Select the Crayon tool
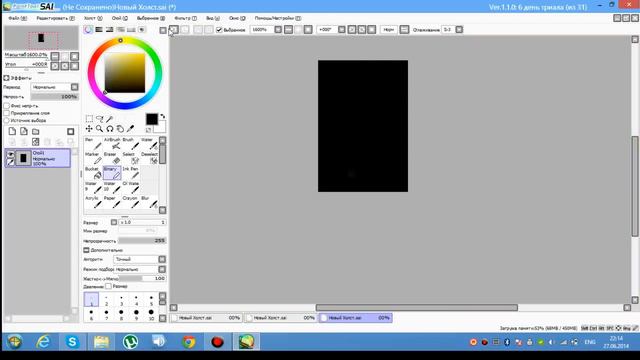This screenshot has width=640, height=360. tap(131, 202)
